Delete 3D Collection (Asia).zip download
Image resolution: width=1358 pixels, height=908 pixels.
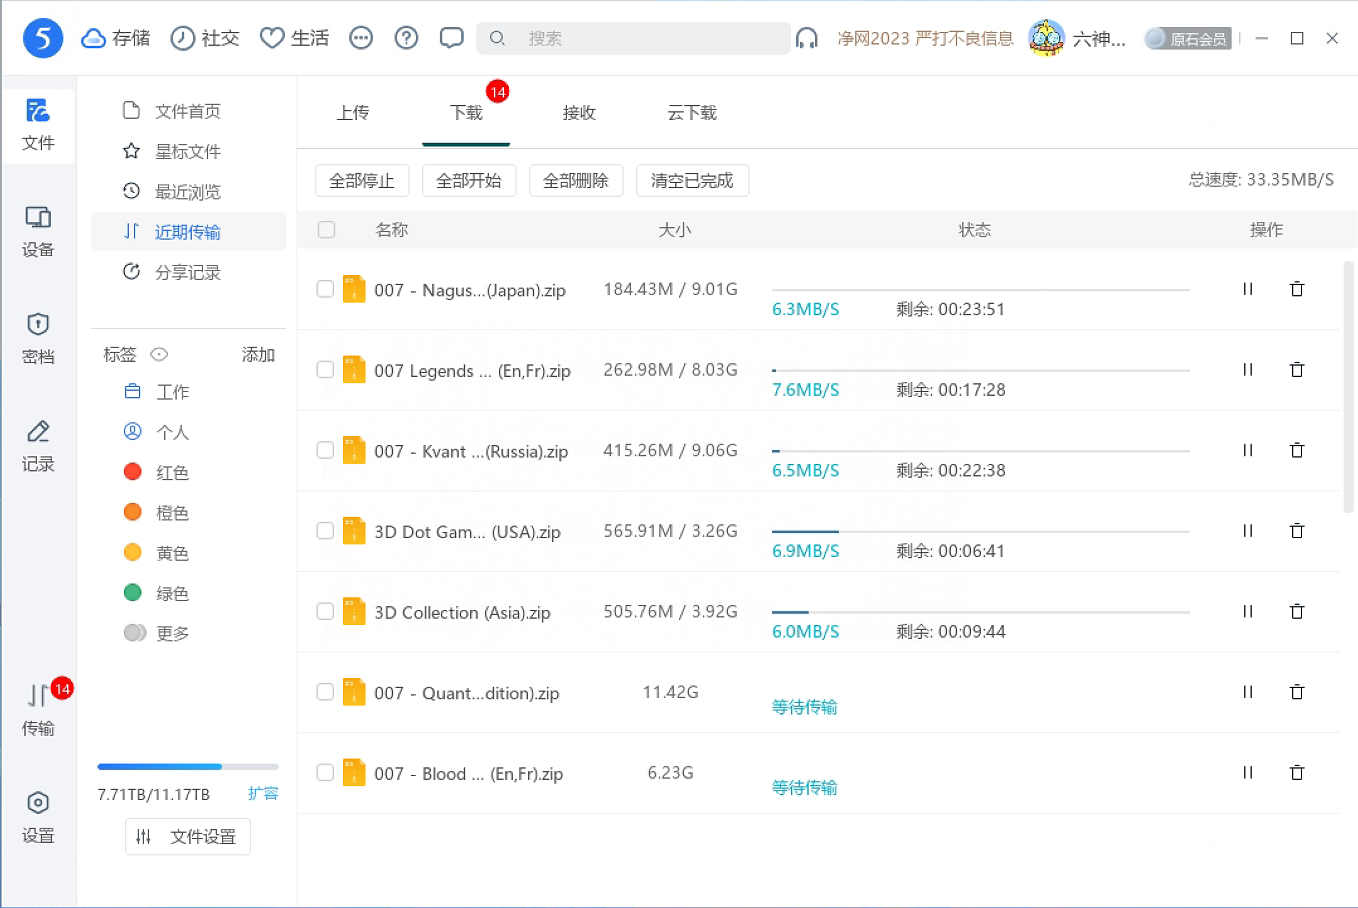1297,611
